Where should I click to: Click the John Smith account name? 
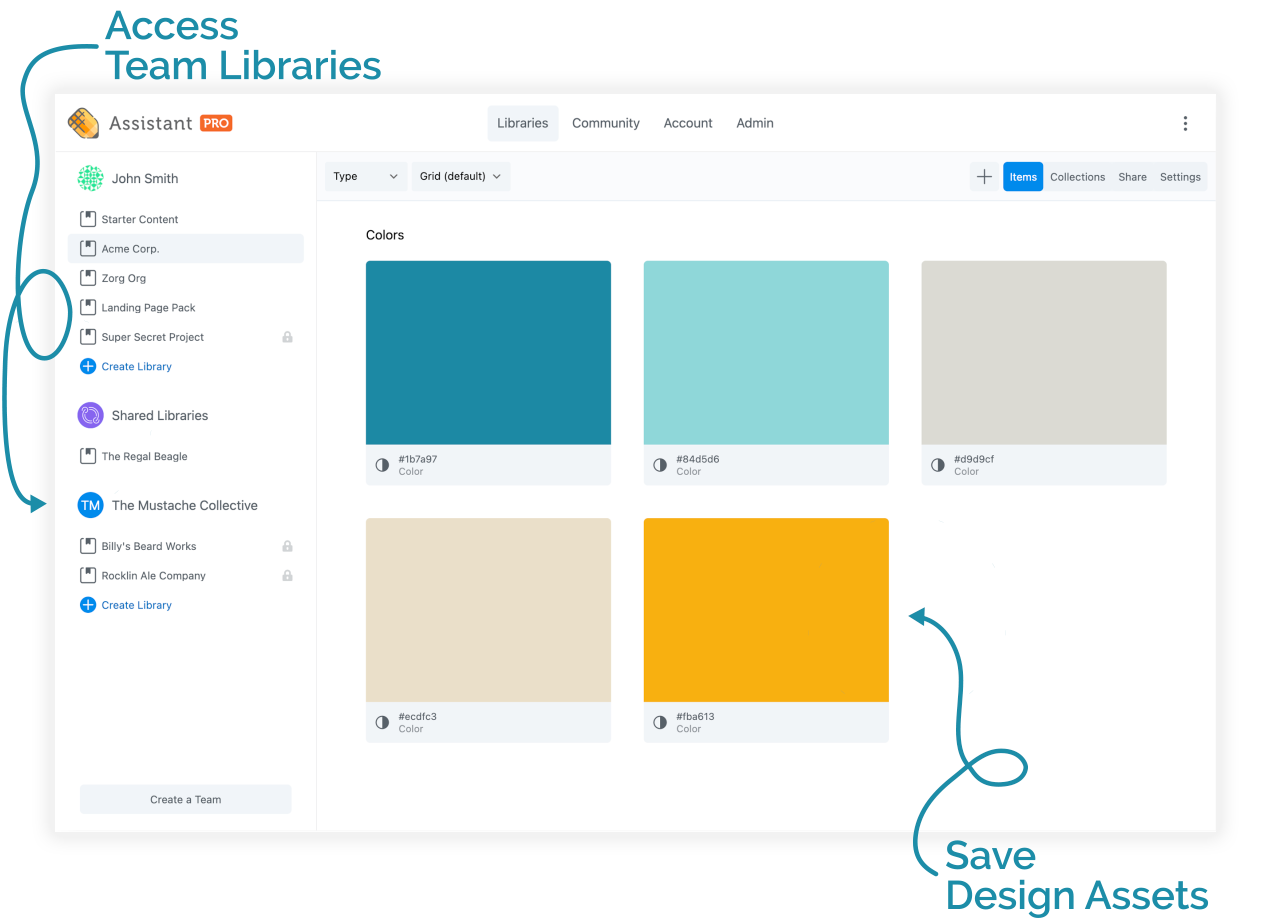[x=145, y=178]
